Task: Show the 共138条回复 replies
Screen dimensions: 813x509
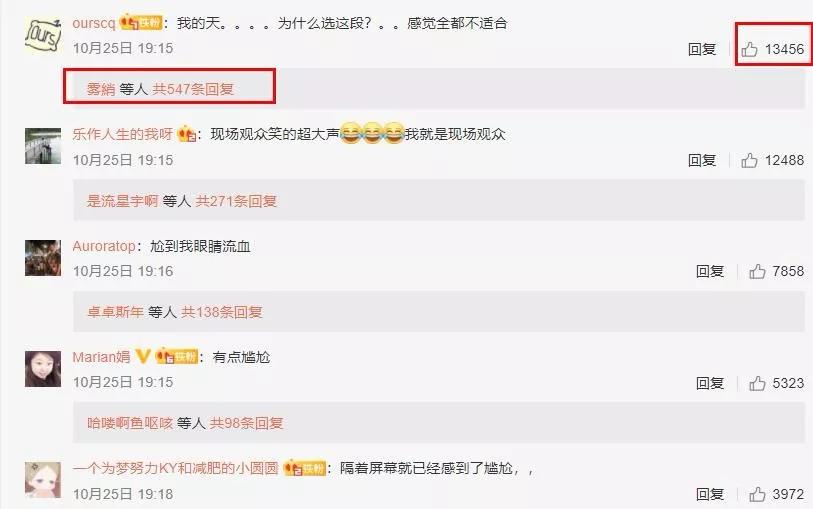Action: pyautogui.click(x=222, y=312)
